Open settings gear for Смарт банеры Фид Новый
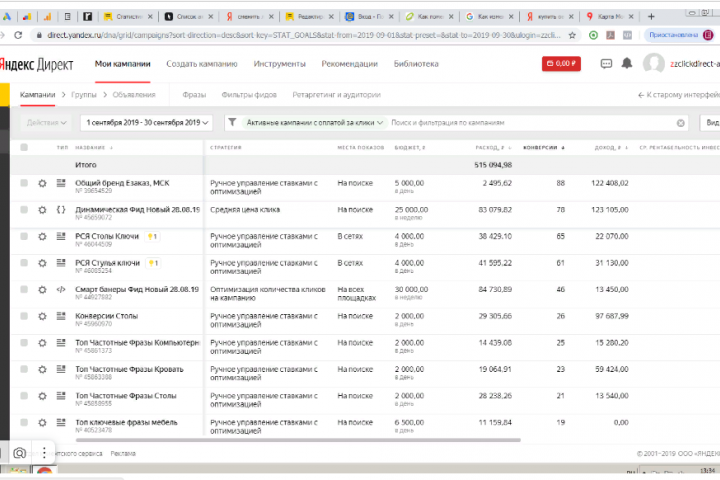 click(42, 290)
